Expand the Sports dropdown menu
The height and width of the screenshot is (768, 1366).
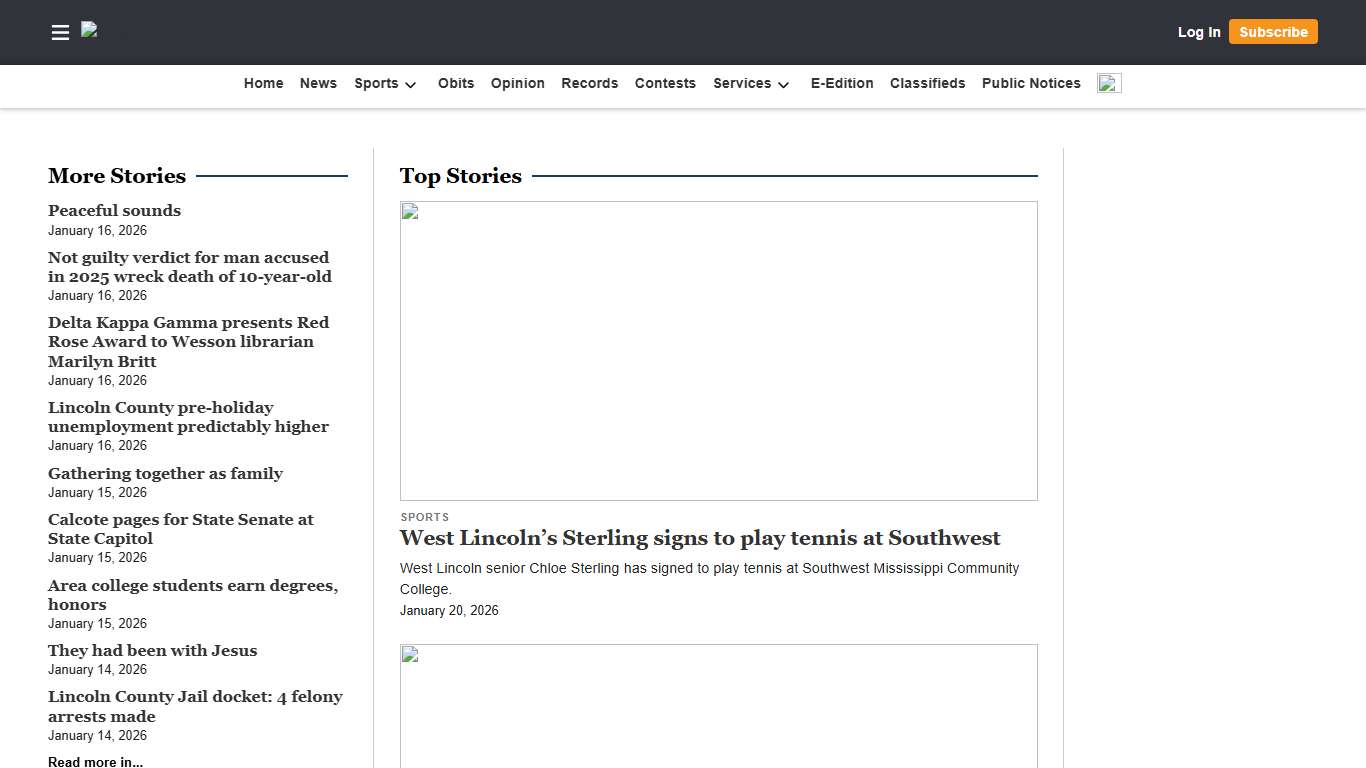385,84
